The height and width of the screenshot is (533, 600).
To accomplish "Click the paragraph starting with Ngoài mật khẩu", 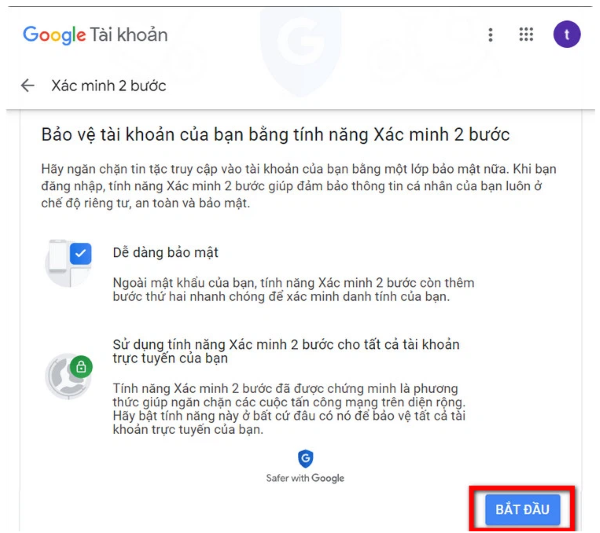I will (293, 290).
